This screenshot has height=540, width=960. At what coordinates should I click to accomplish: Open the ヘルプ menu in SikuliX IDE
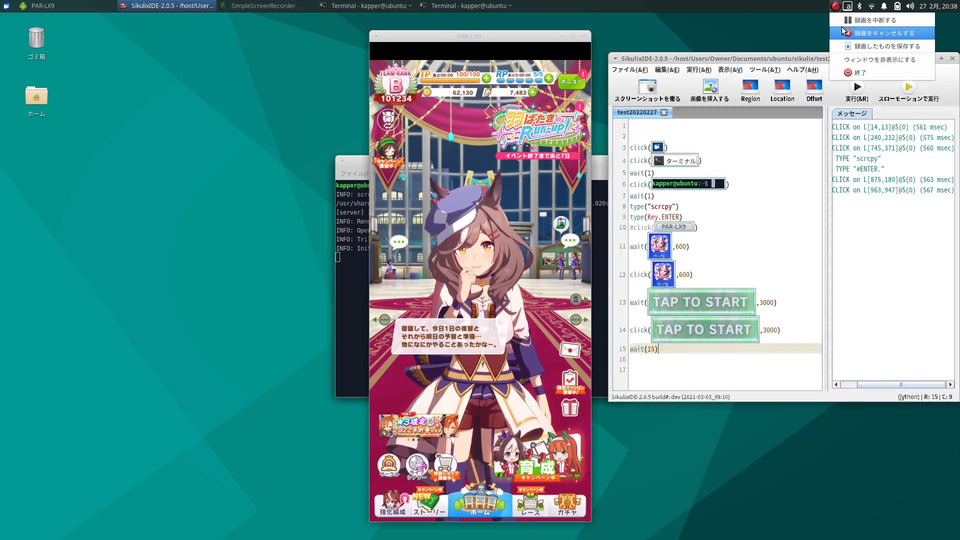(x=802, y=70)
